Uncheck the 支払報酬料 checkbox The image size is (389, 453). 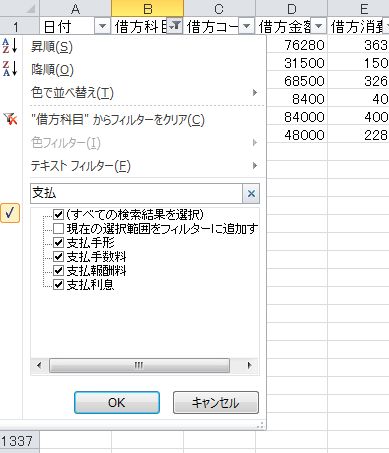58,270
